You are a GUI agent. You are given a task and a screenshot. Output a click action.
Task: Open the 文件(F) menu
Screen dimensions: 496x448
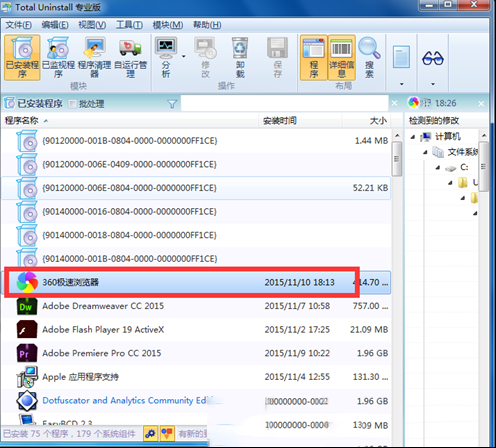[x=18, y=25]
